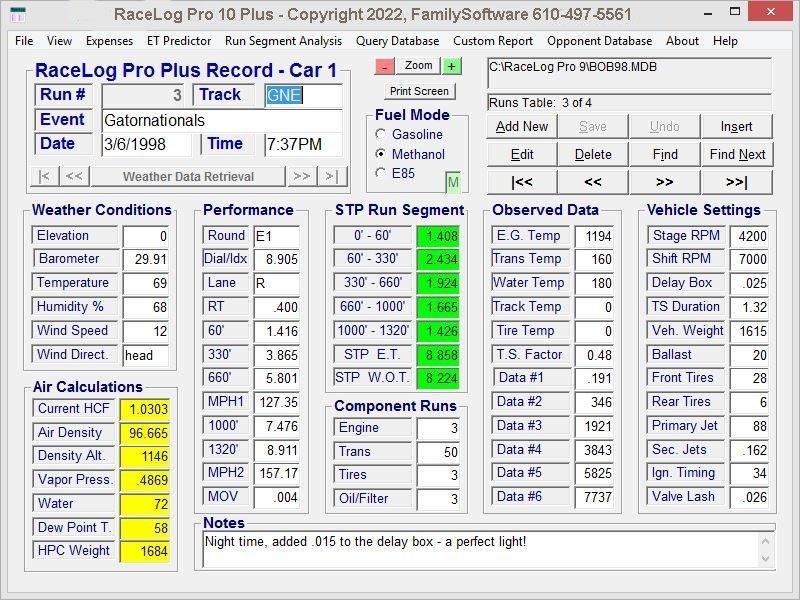Expand the Opponent Database menu
The width and height of the screenshot is (800, 600).
point(599,41)
